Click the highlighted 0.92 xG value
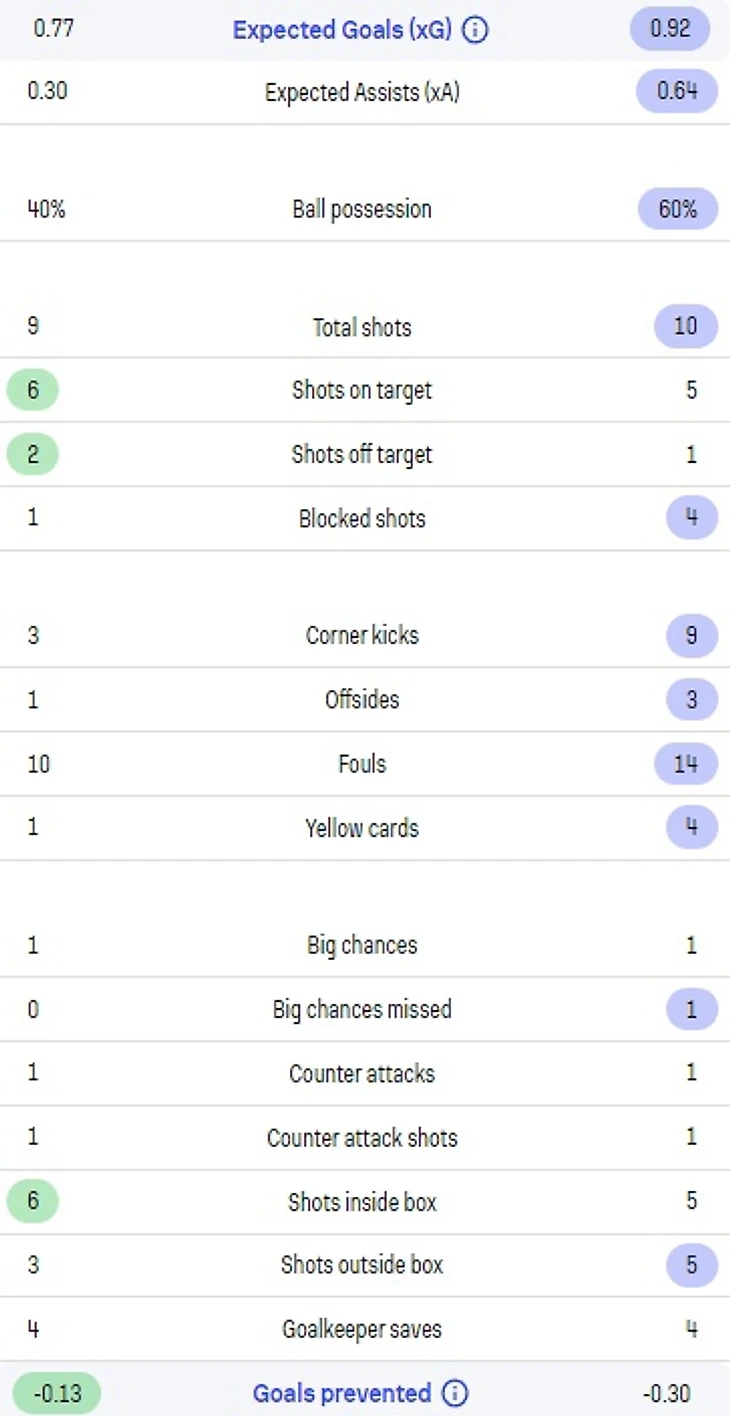The height and width of the screenshot is (1416, 730). point(670,29)
